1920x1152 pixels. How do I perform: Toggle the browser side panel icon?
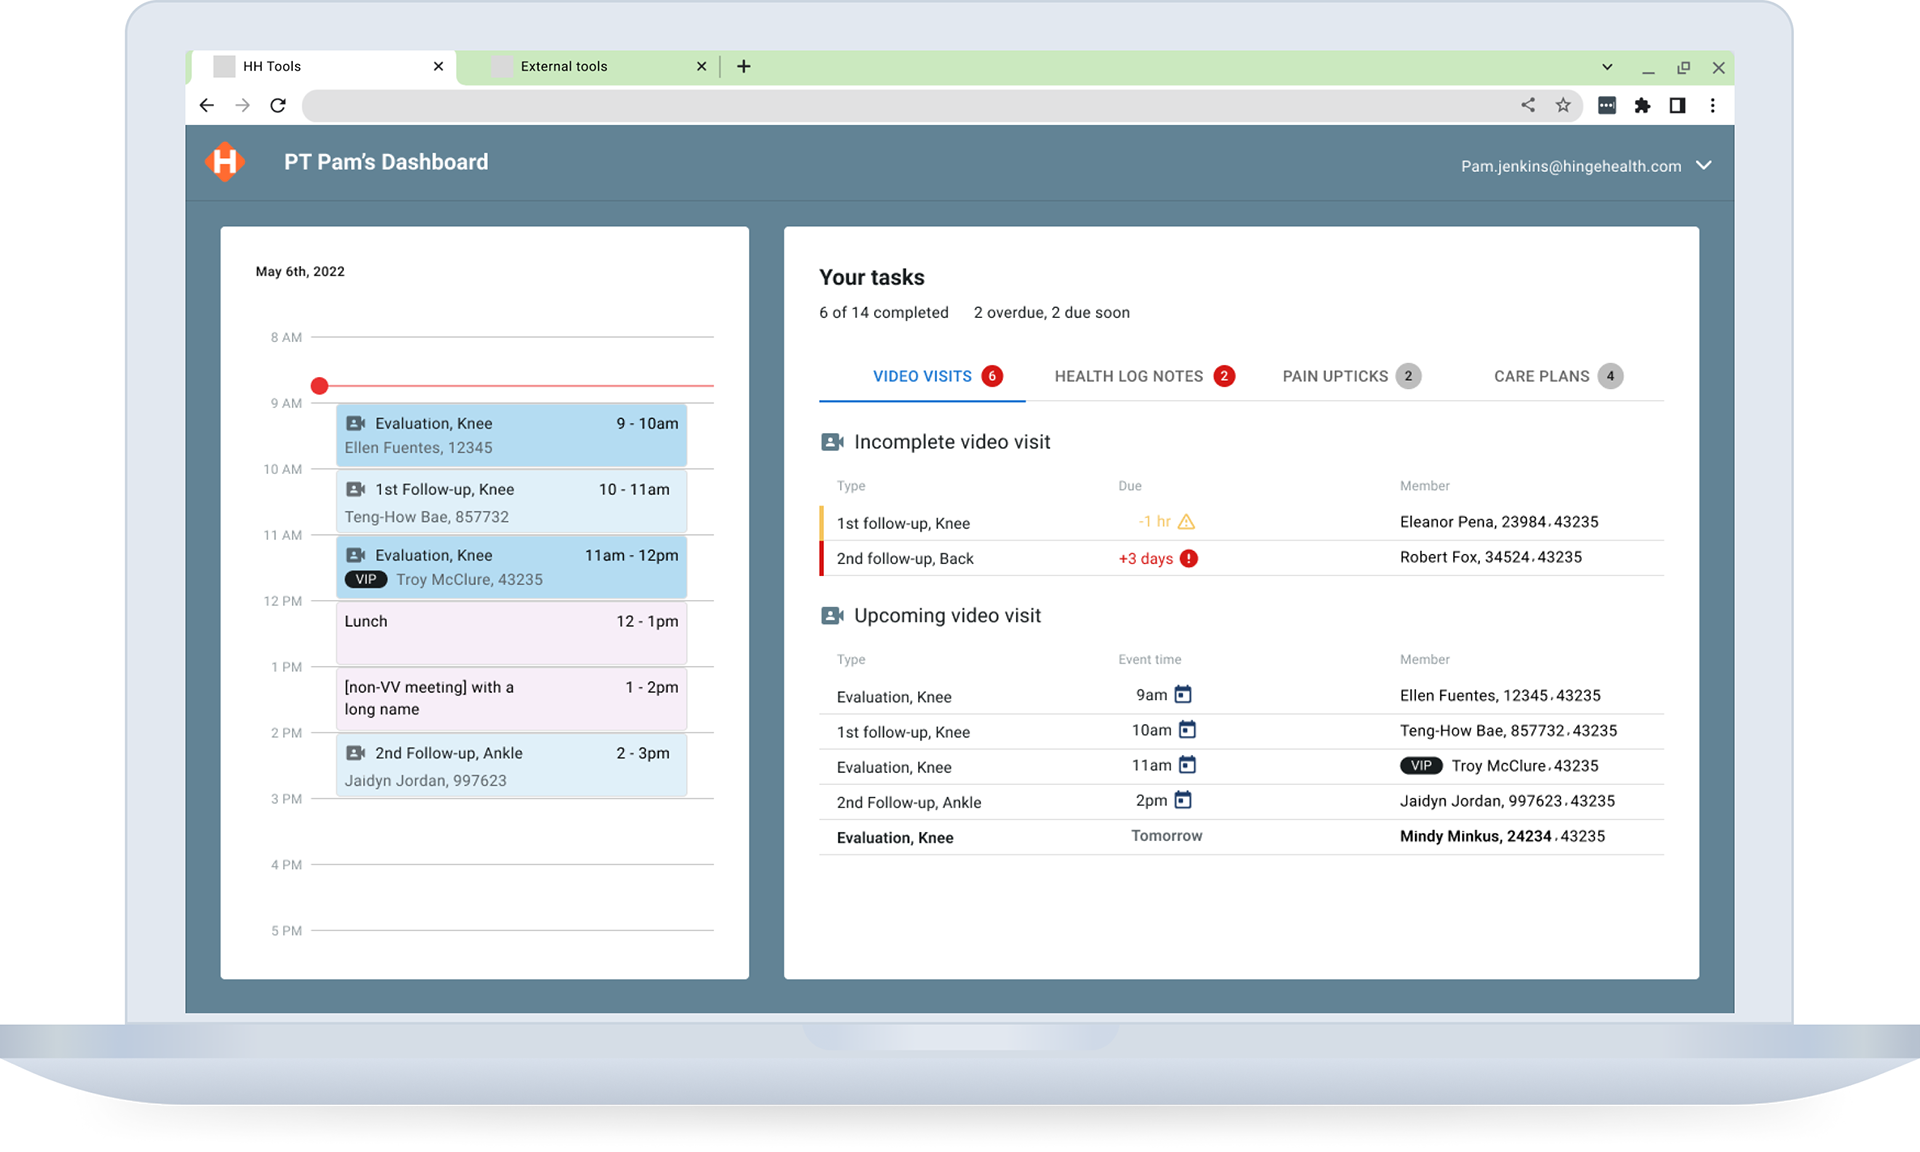click(x=1677, y=105)
